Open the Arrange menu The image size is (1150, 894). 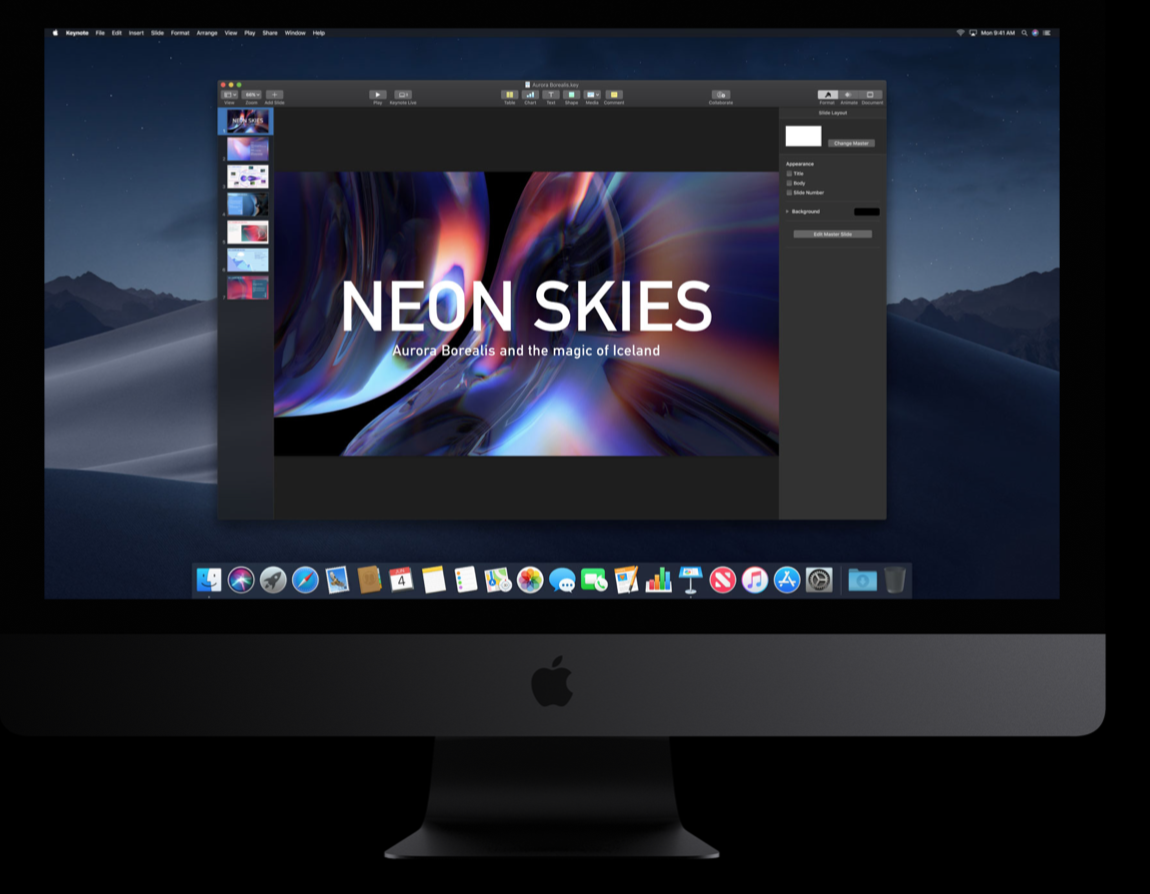tap(207, 33)
